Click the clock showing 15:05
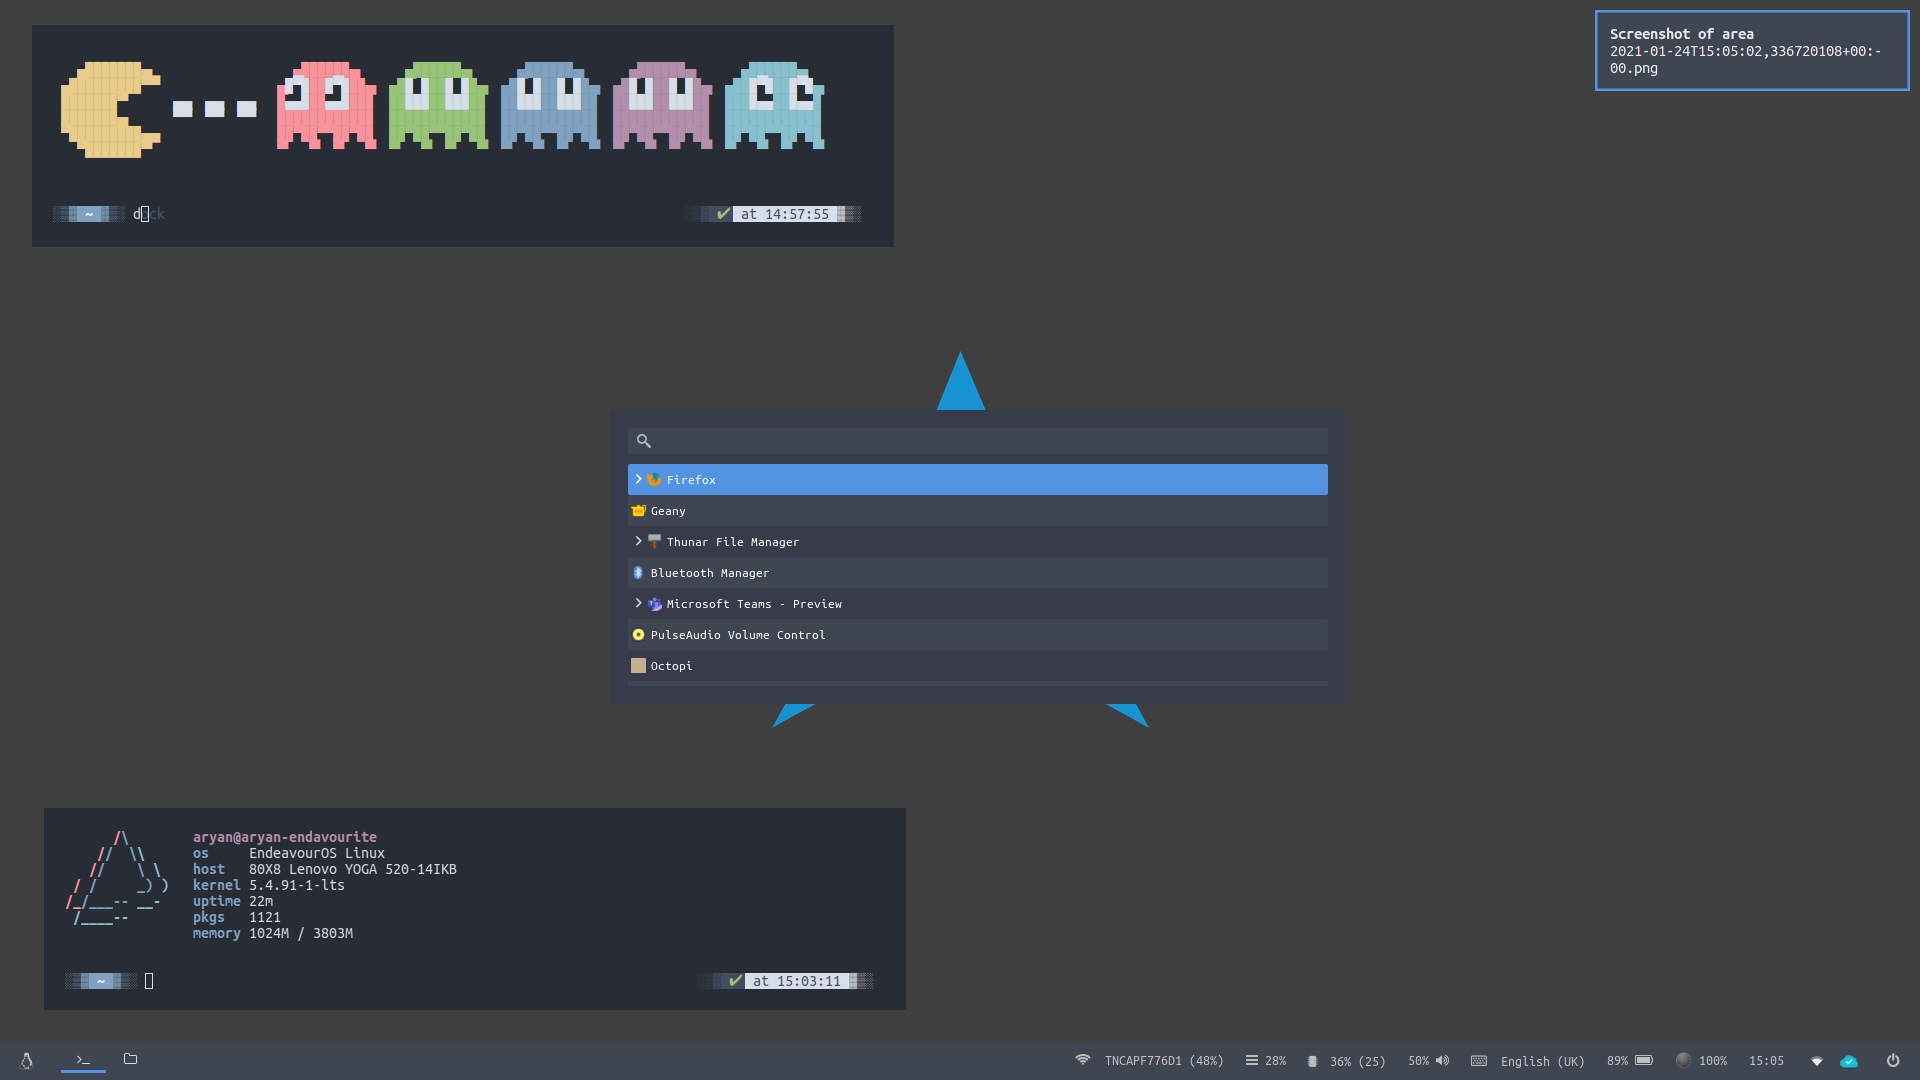The height and width of the screenshot is (1080, 1920). 1766,1061
